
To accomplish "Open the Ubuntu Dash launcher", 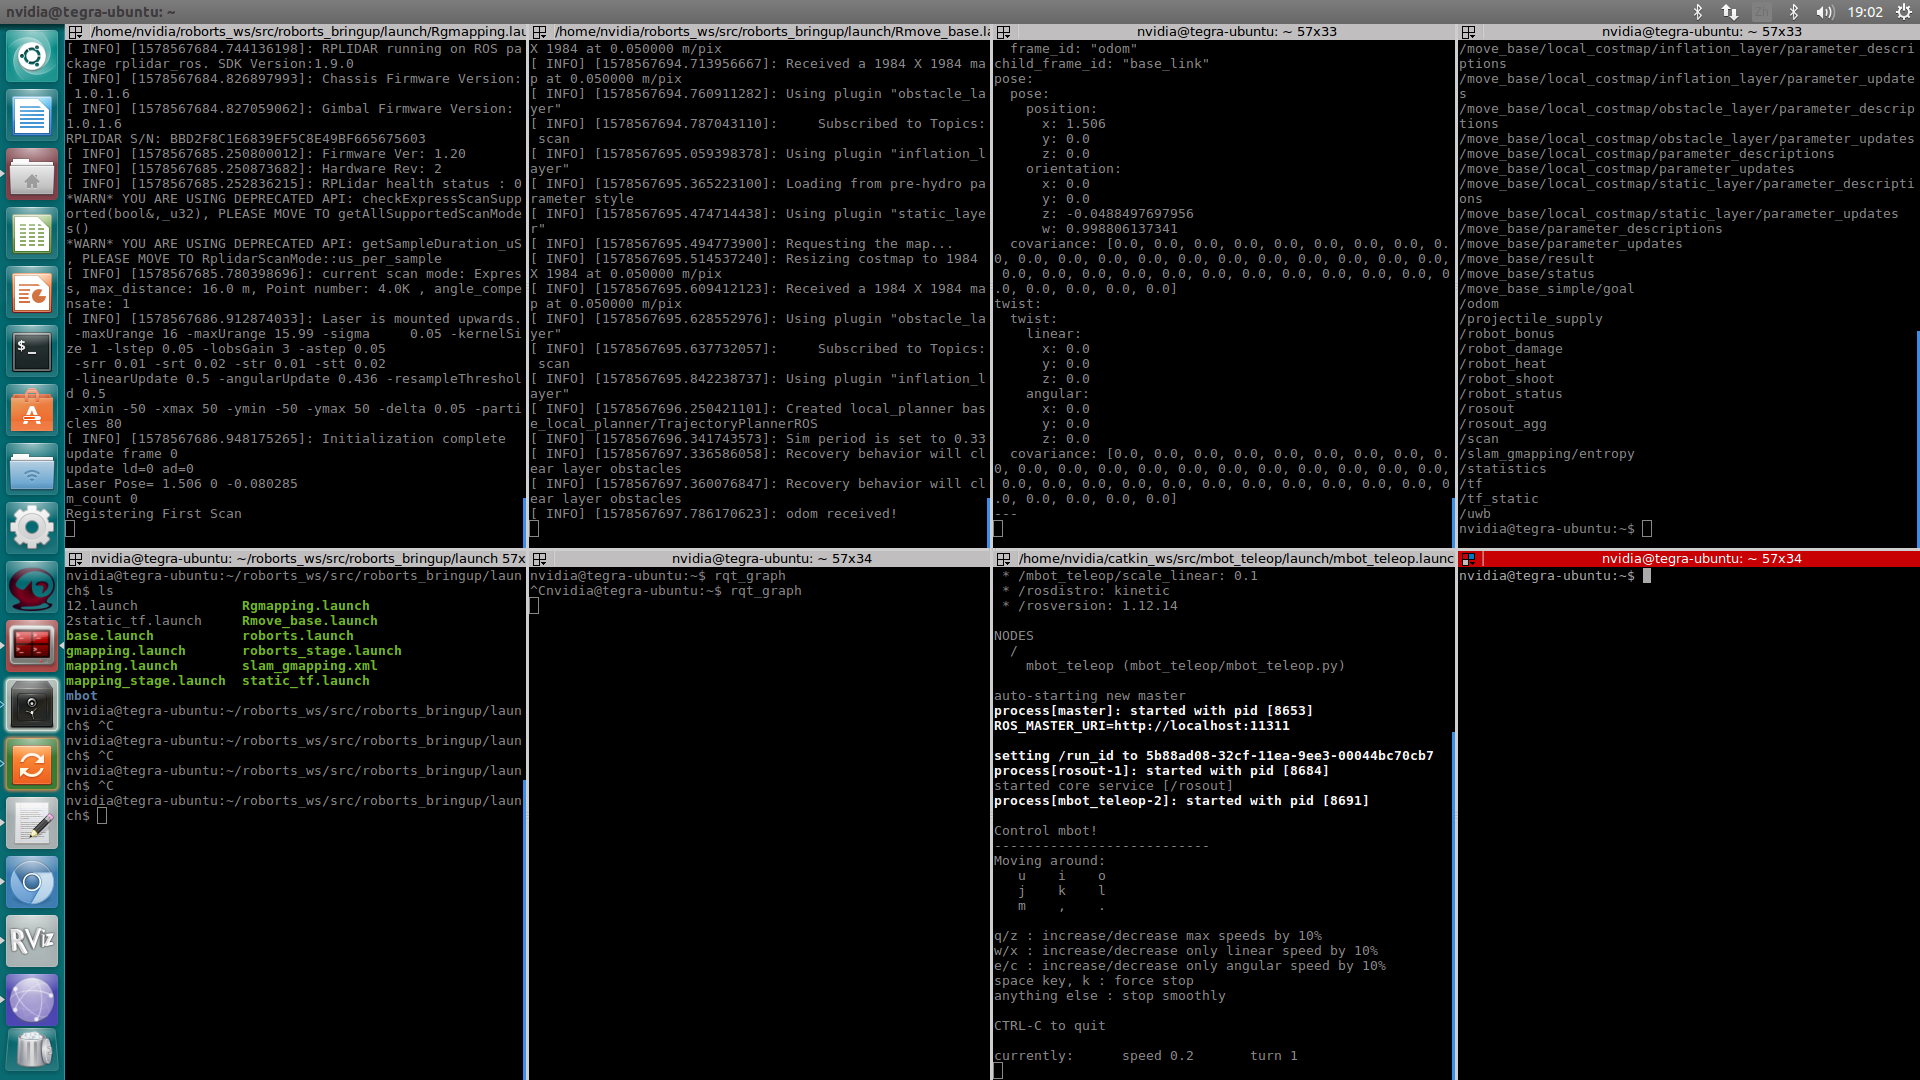I will tap(33, 56).
